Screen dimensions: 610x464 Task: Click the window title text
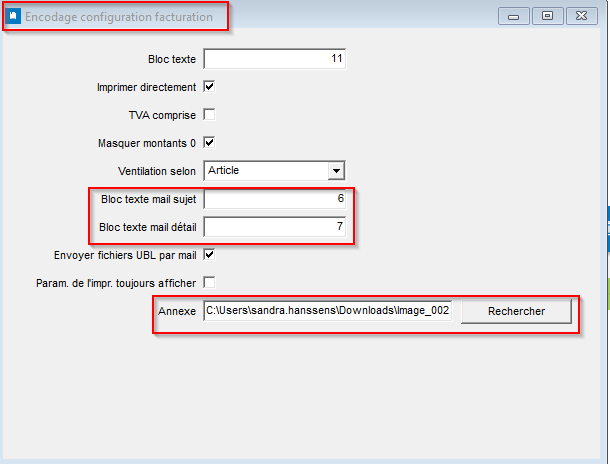point(119,17)
